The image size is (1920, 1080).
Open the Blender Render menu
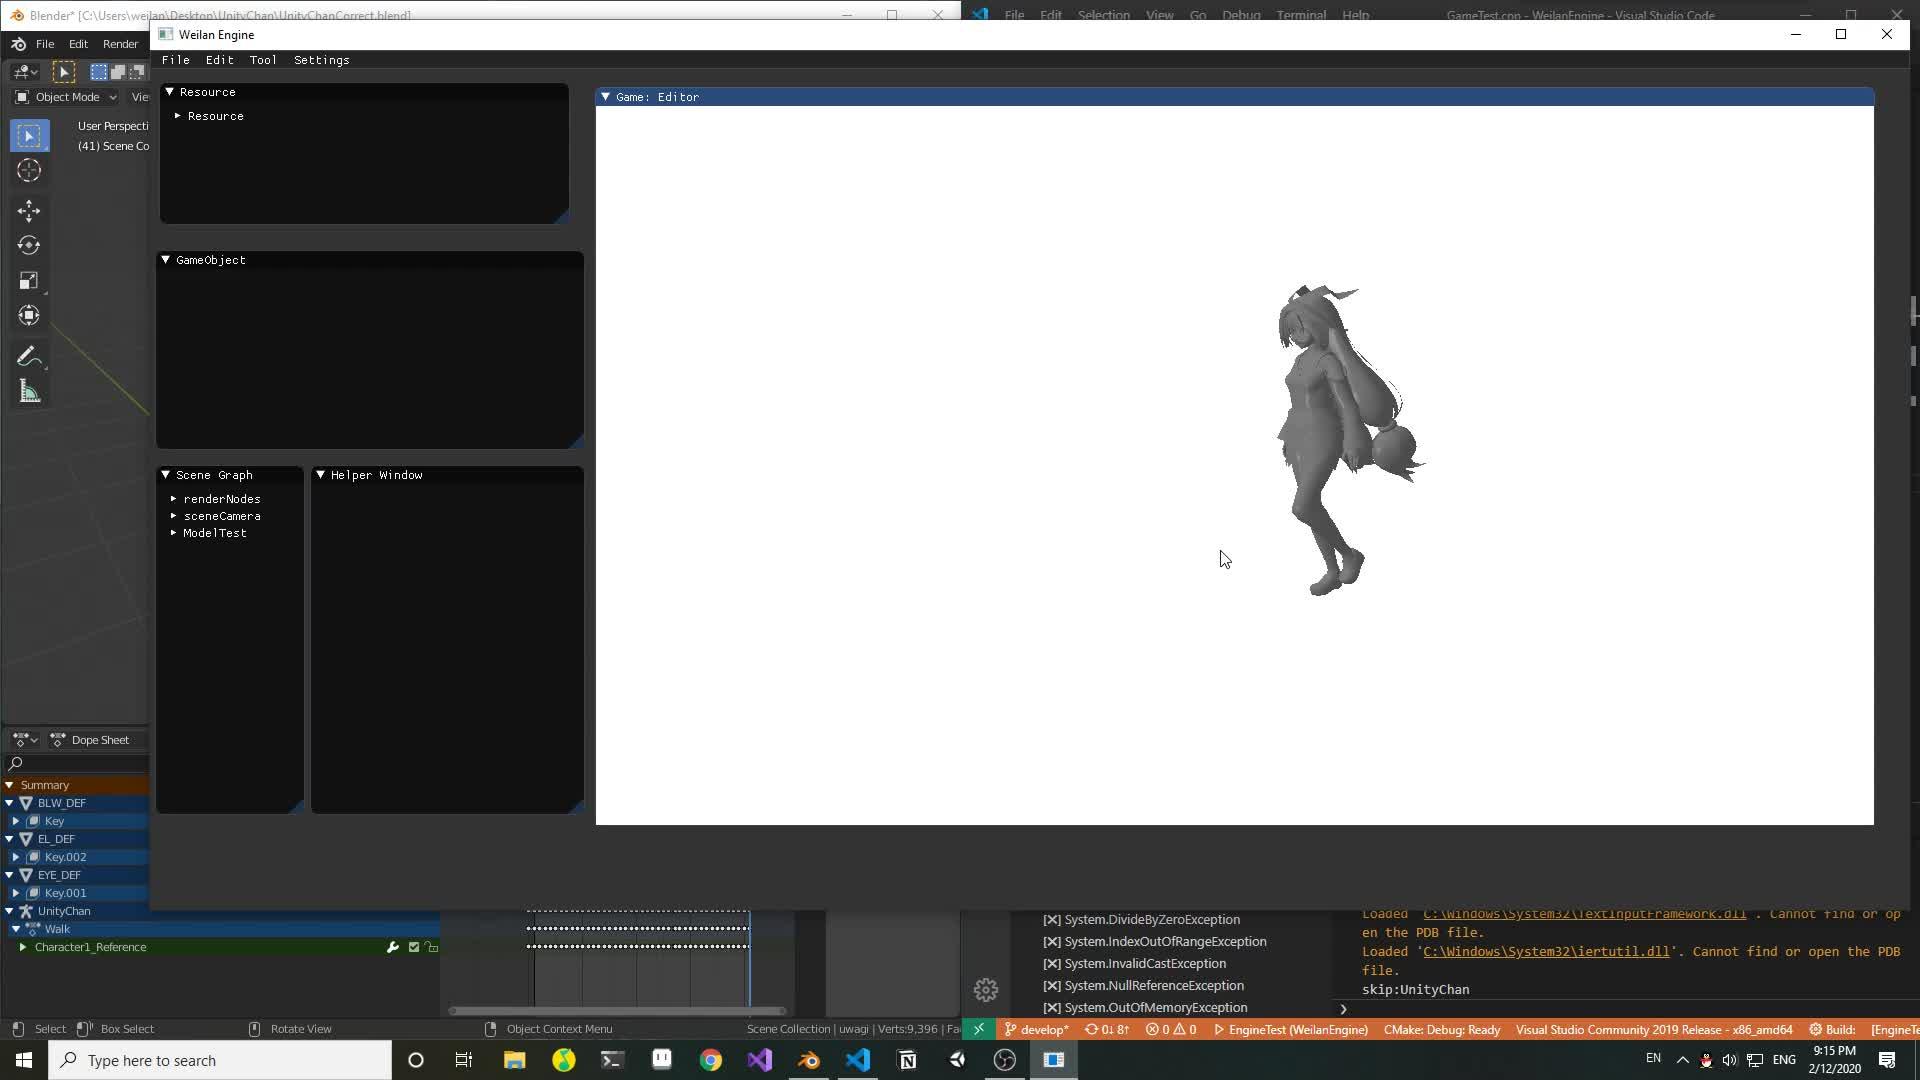[120, 44]
